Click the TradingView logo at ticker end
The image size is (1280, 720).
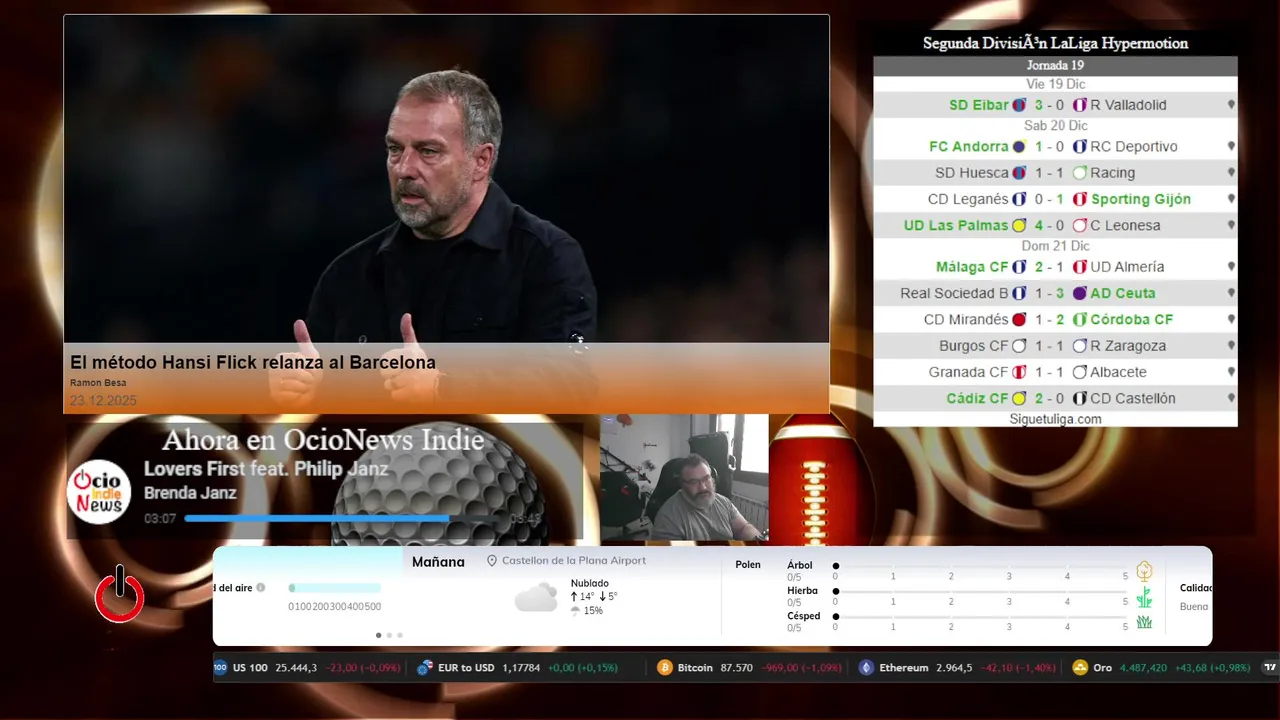tap(1270, 667)
